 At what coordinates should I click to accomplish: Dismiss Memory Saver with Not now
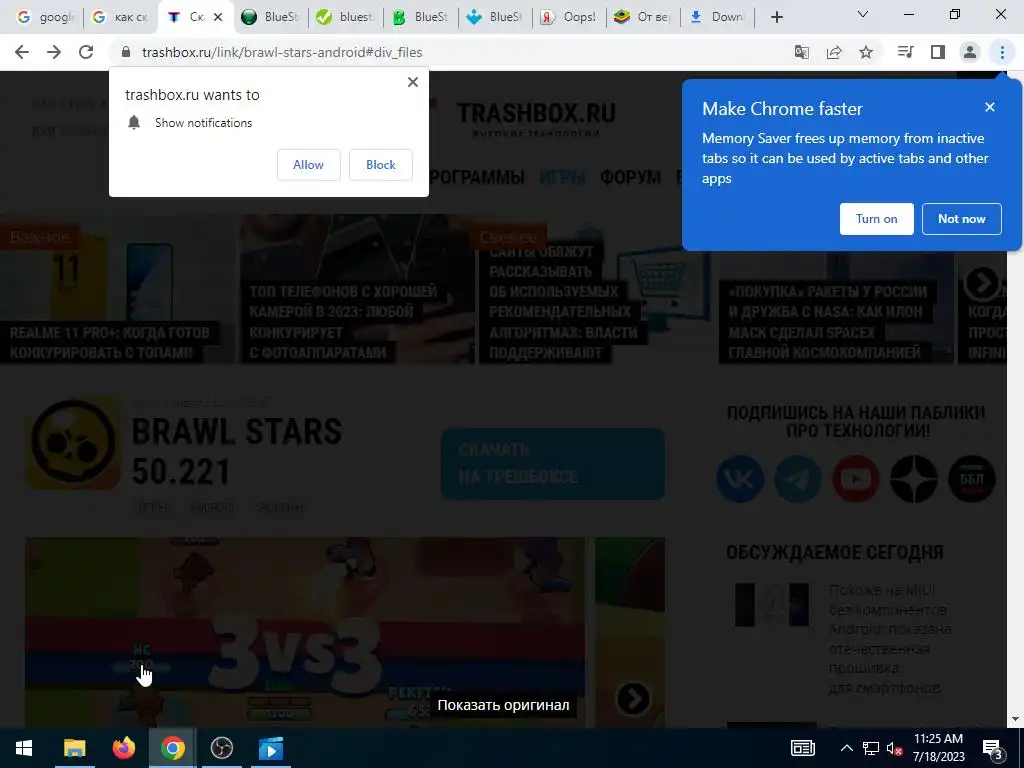tap(961, 219)
